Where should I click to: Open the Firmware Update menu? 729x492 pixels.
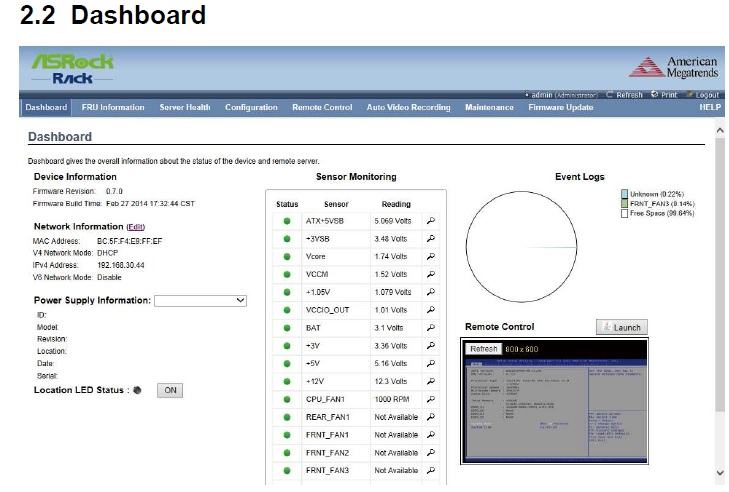coord(561,107)
